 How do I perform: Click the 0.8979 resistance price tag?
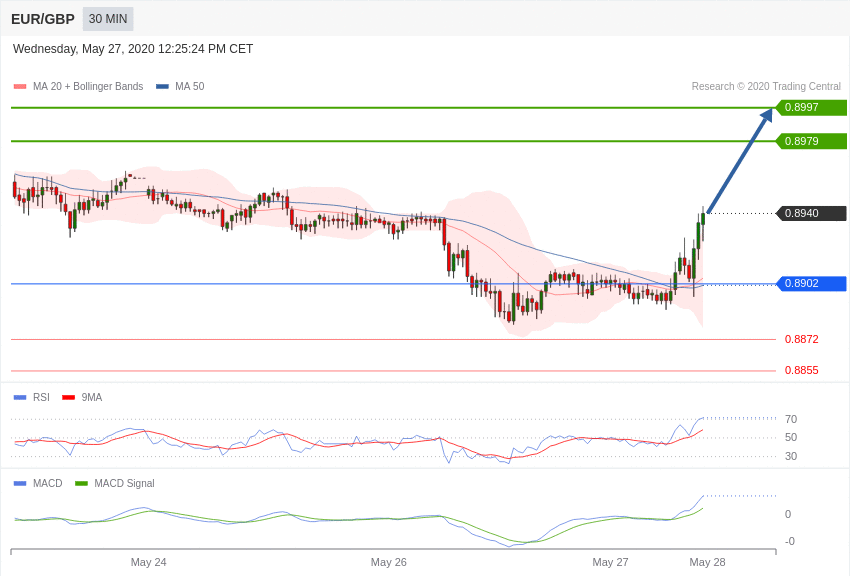click(811, 141)
